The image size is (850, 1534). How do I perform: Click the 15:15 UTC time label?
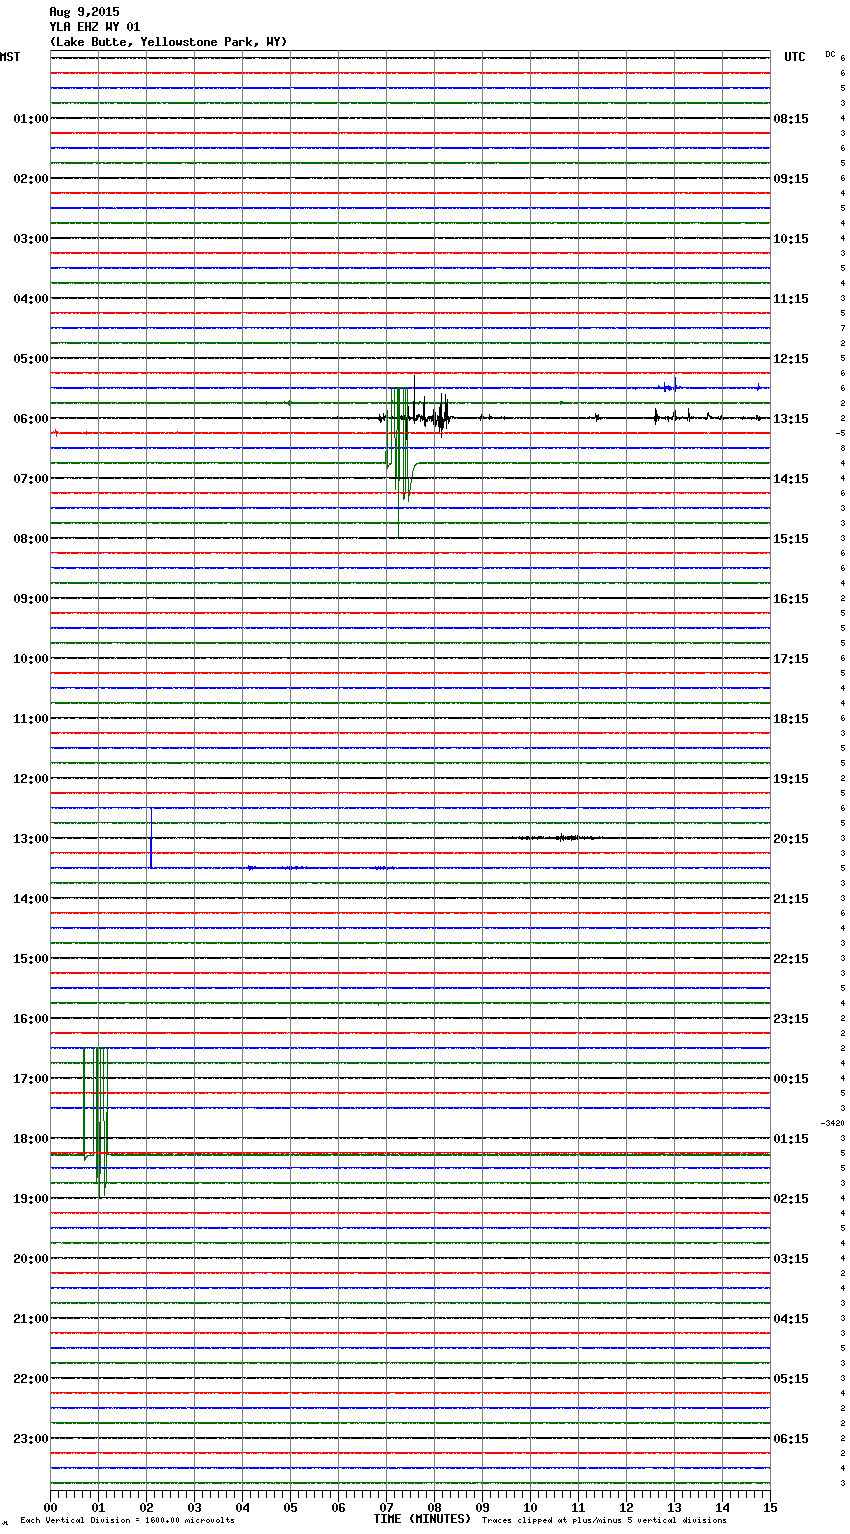tap(791, 539)
